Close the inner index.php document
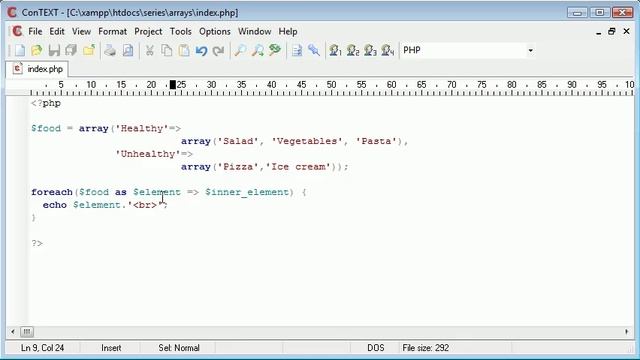This screenshot has width=640, height=360. (627, 31)
